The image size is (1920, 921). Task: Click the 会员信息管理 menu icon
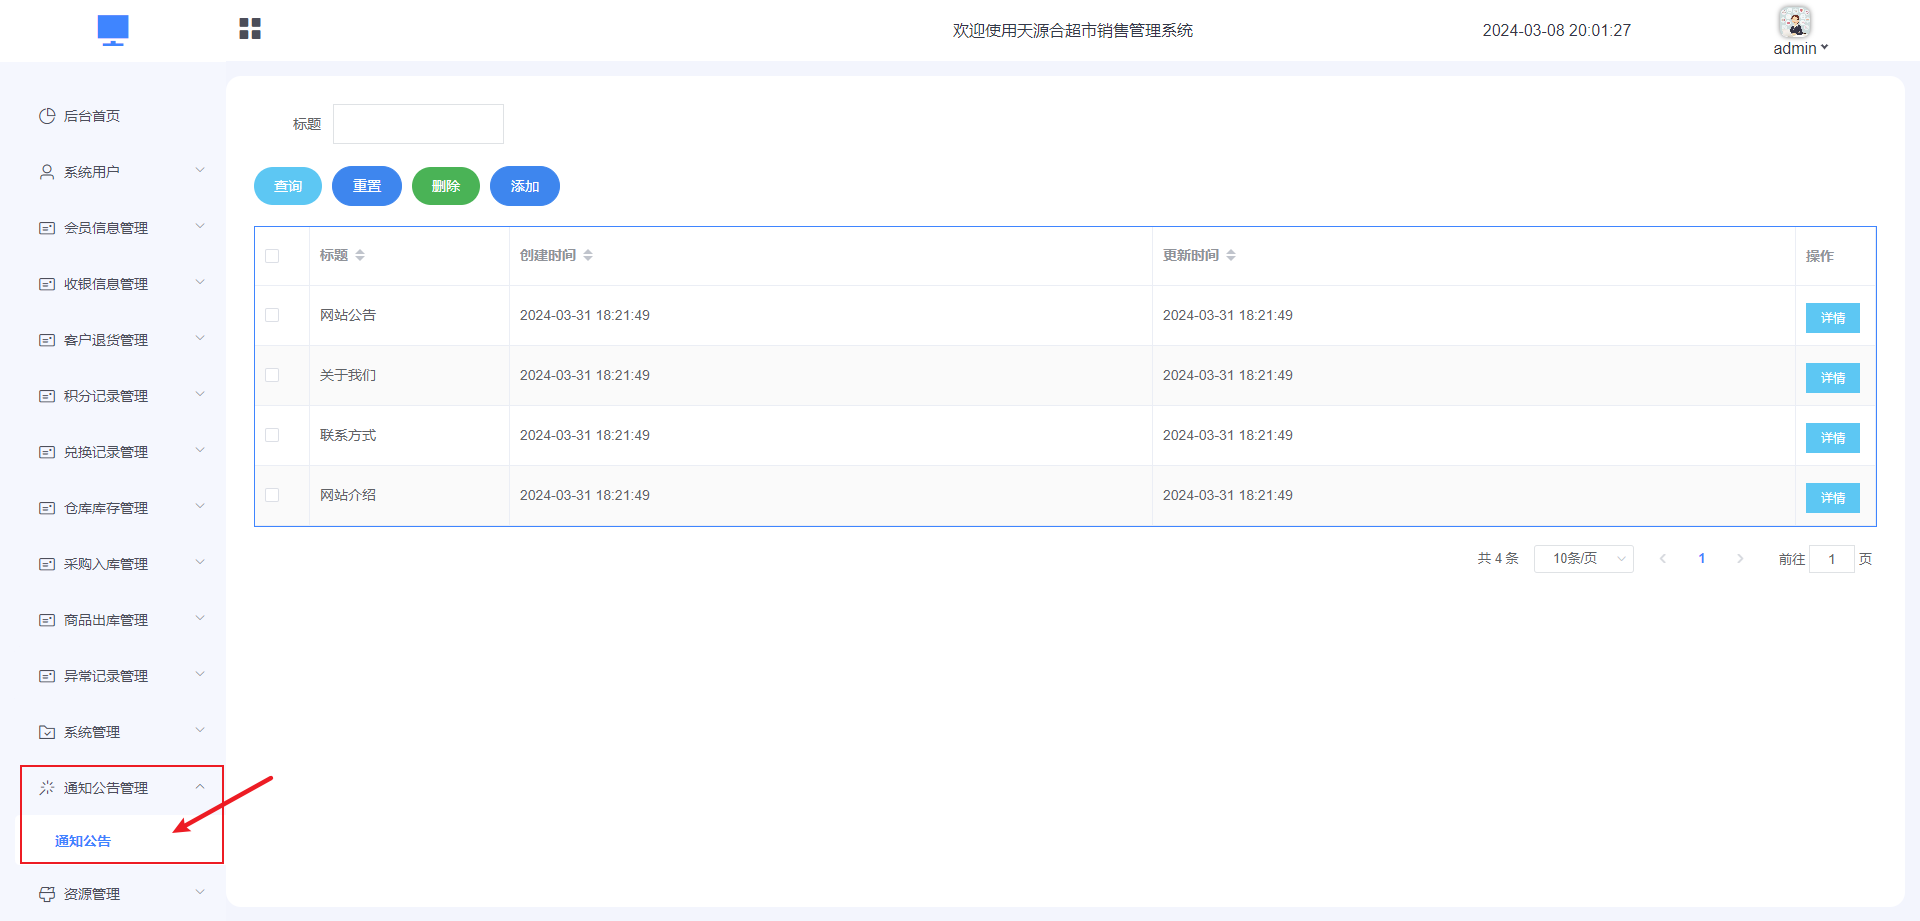pos(47,228)
